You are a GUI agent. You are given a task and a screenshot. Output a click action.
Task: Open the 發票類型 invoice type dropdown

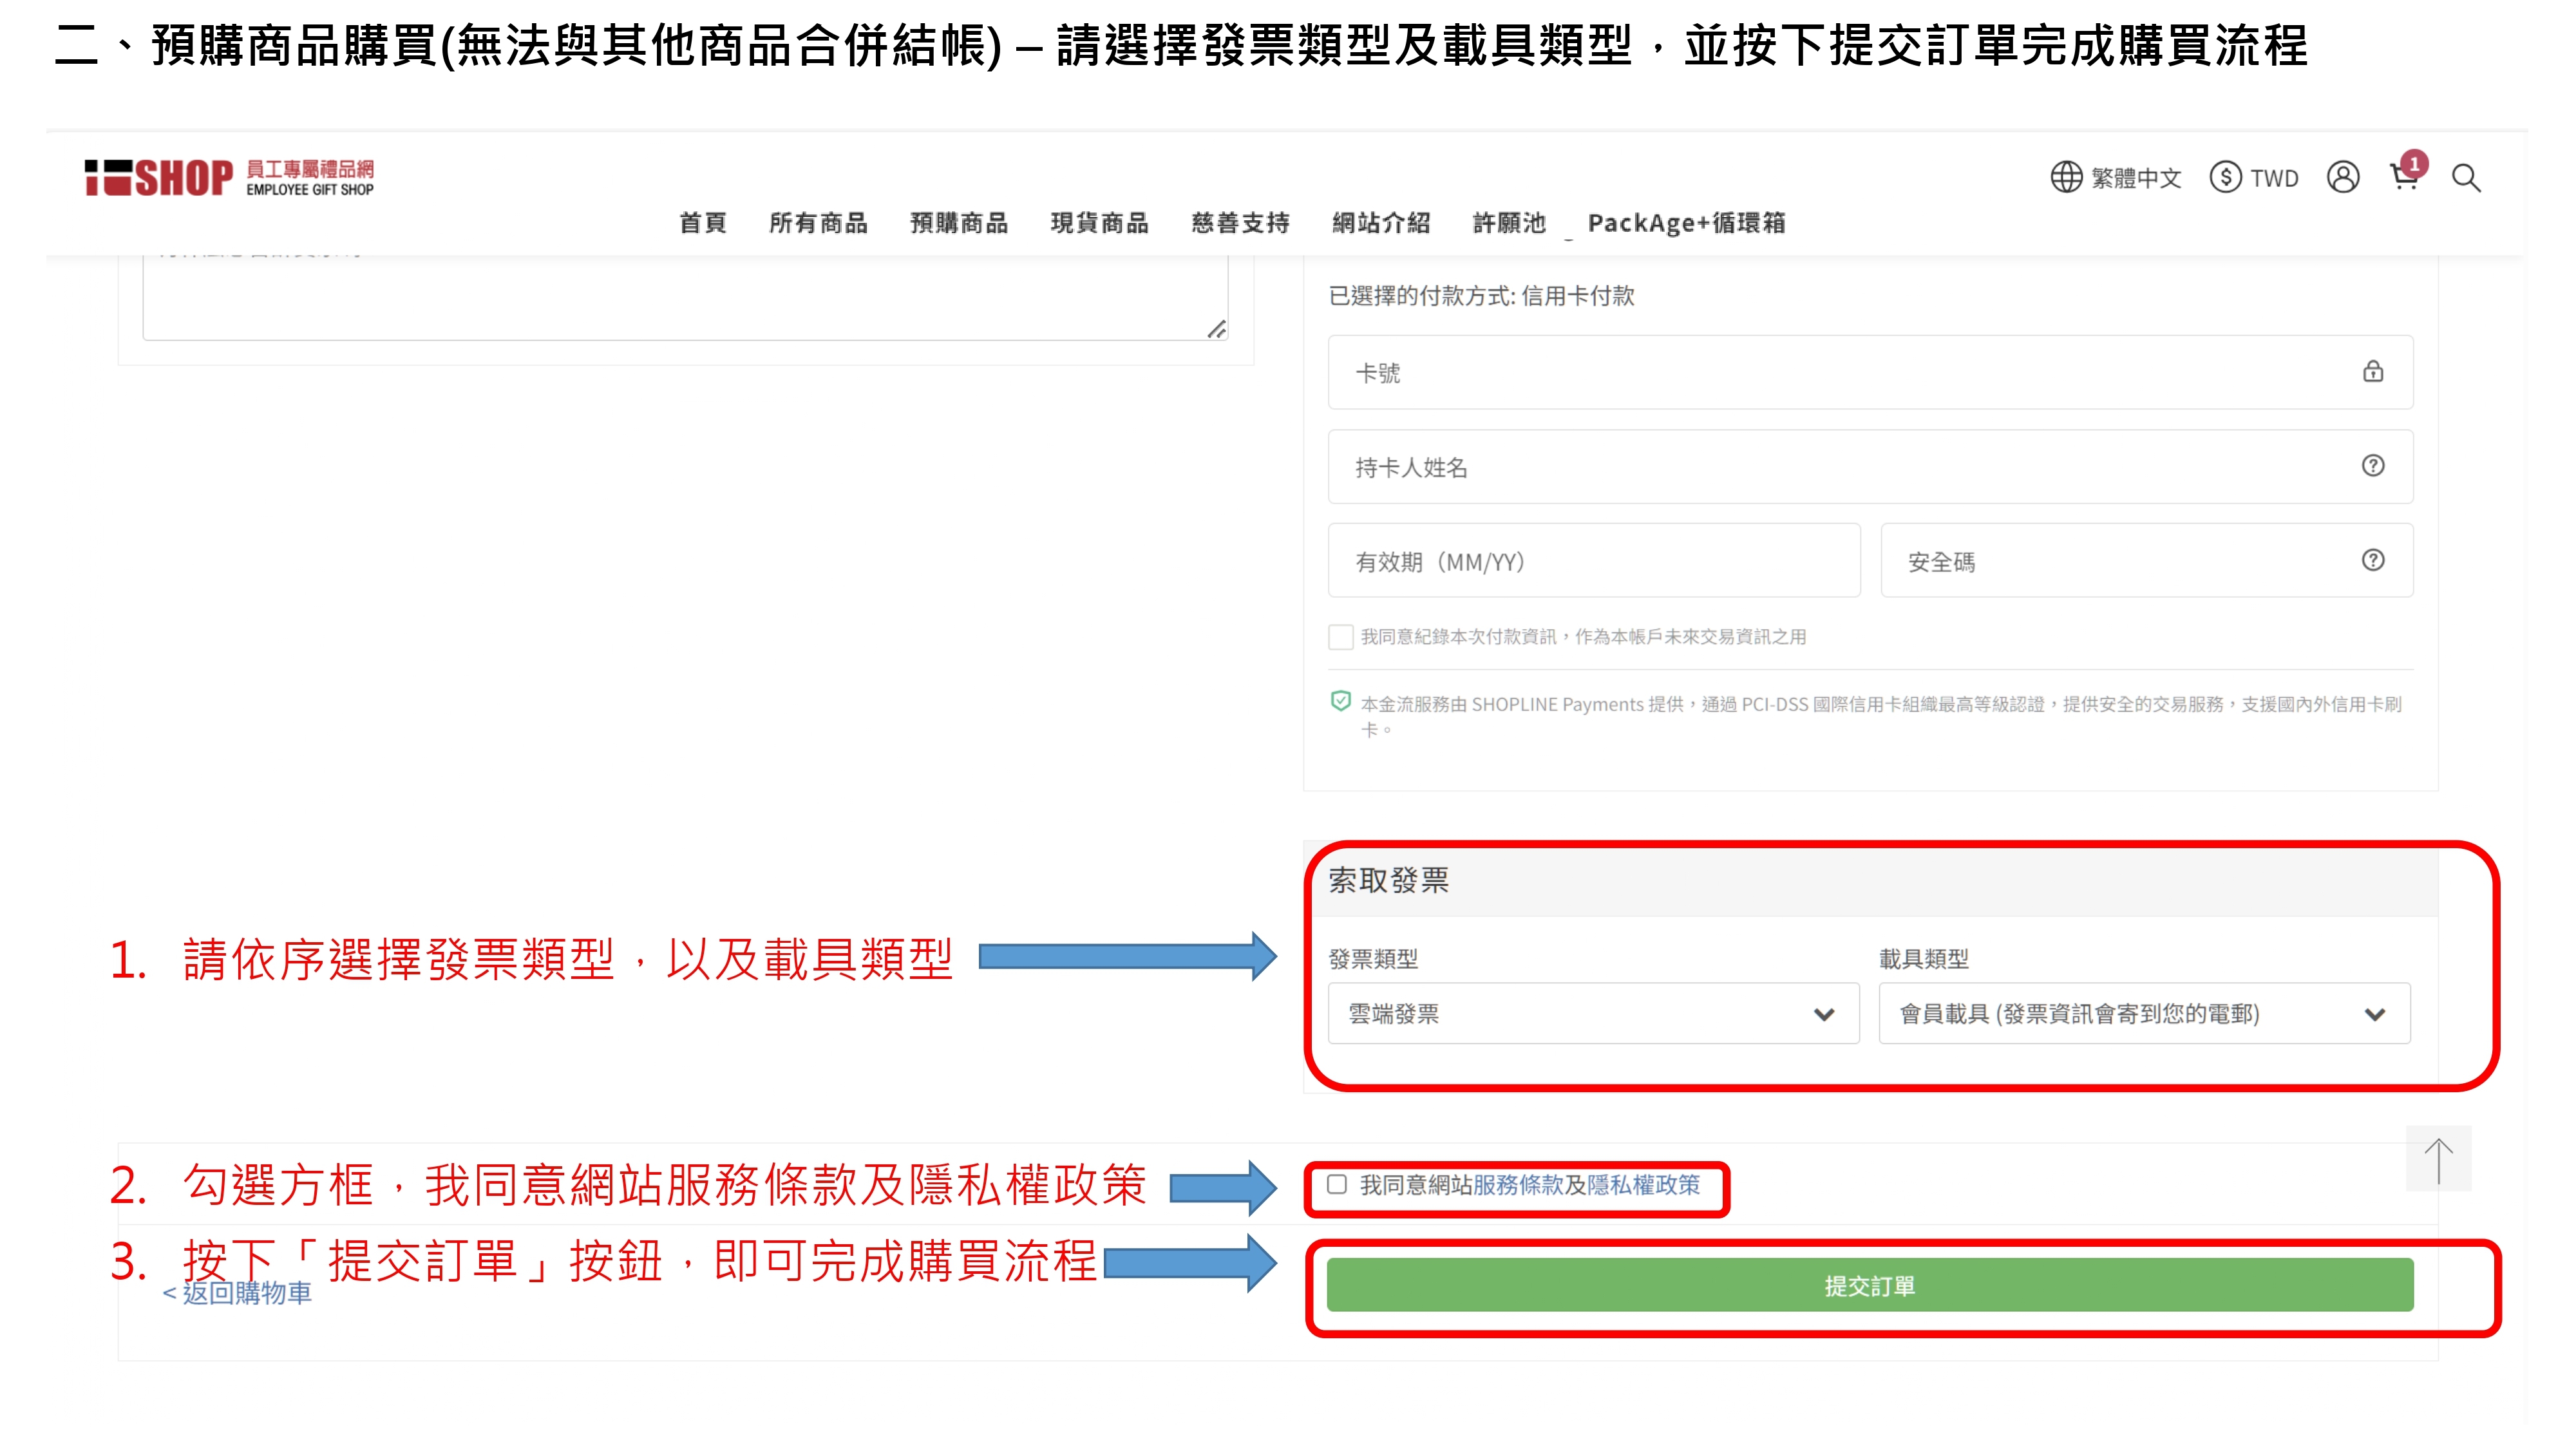pos(1594,1013)
